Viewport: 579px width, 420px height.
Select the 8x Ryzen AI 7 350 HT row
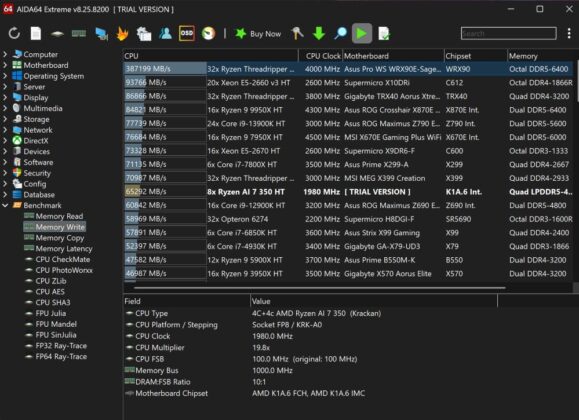(x=348, y=192)
